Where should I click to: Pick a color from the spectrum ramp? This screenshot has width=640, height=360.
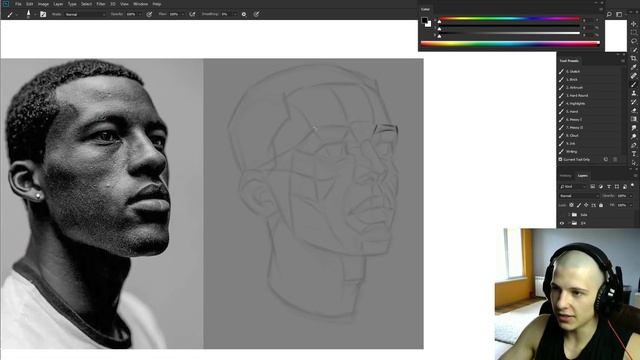(x=510, y=44)
